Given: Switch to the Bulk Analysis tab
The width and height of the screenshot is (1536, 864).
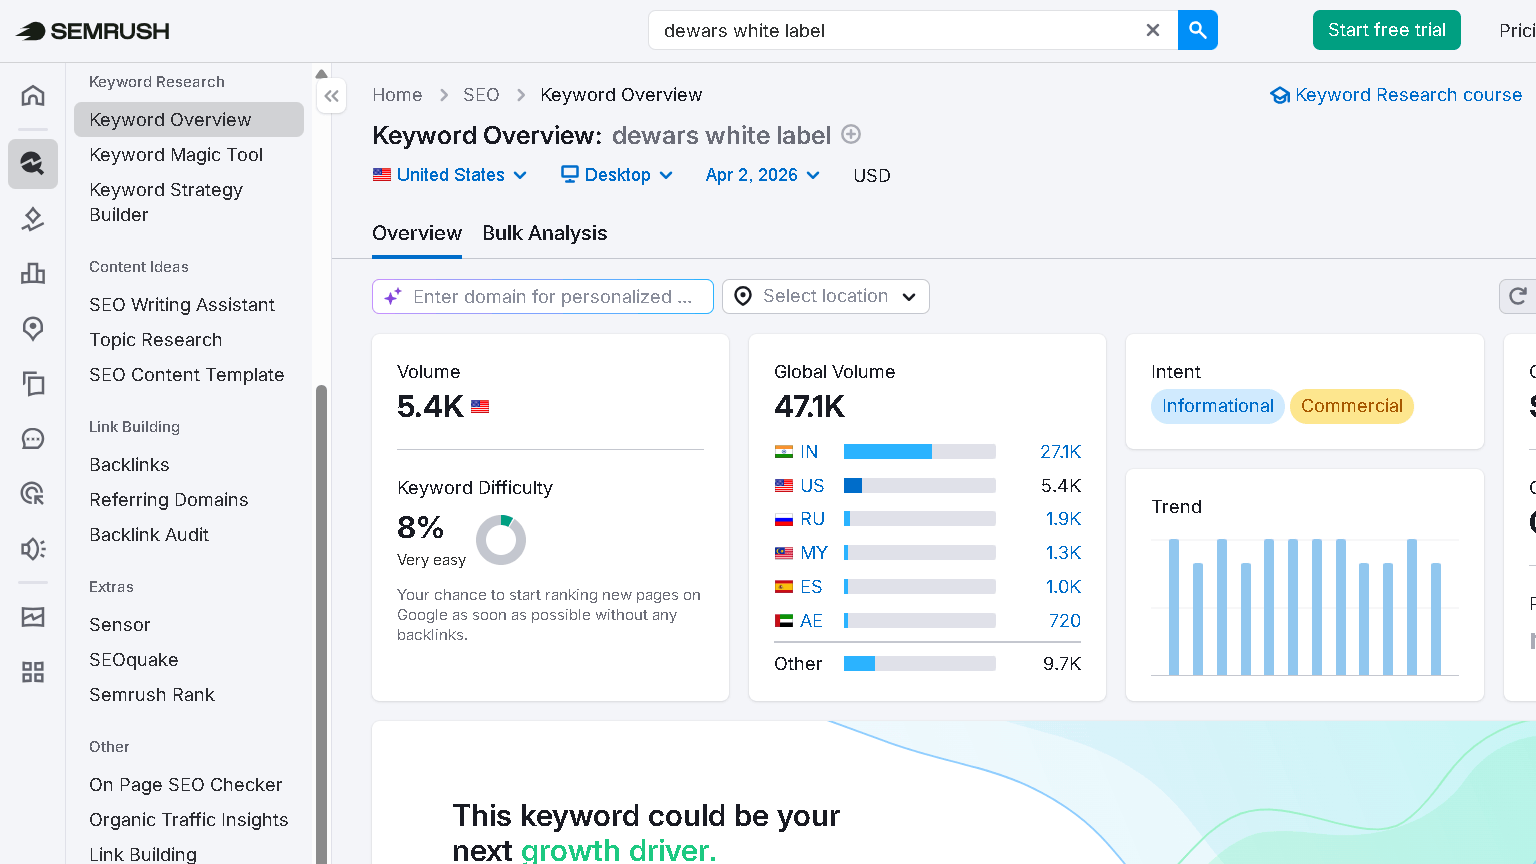Looking at the screenshot, I should pyautogui.click(x=544, y=233).
